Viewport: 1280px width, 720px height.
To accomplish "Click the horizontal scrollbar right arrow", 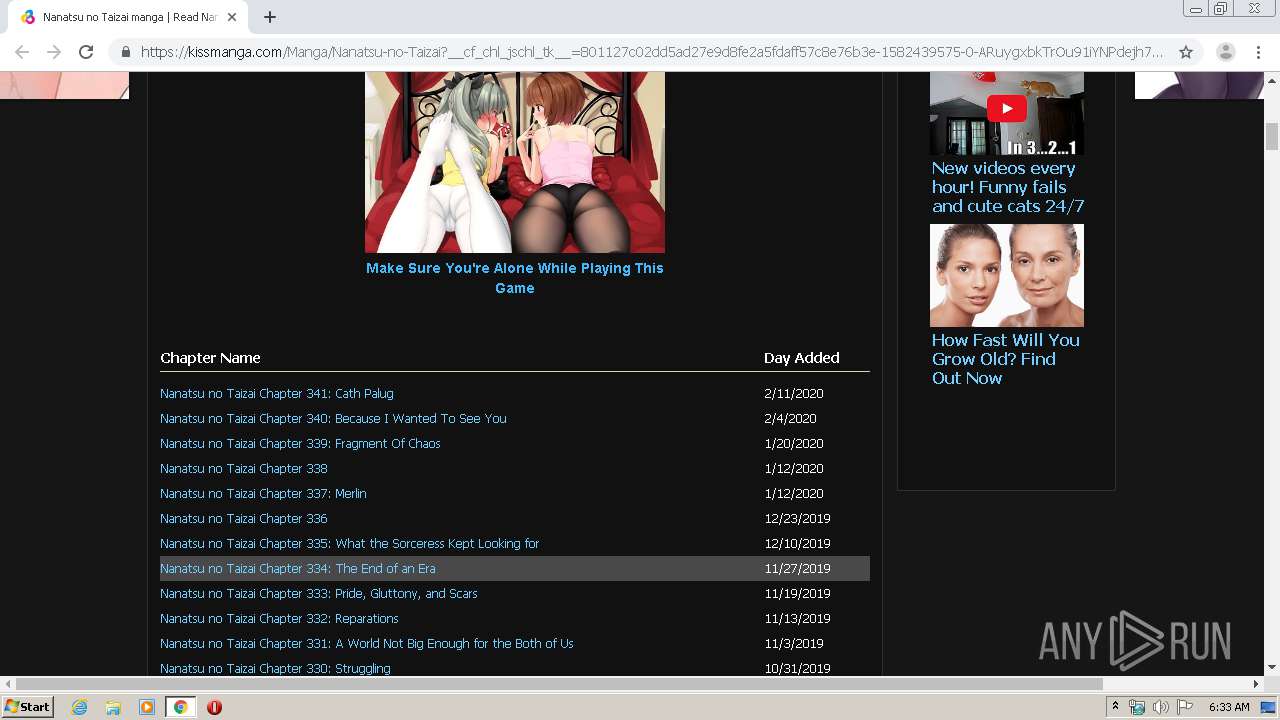I will click(1257, 684).
